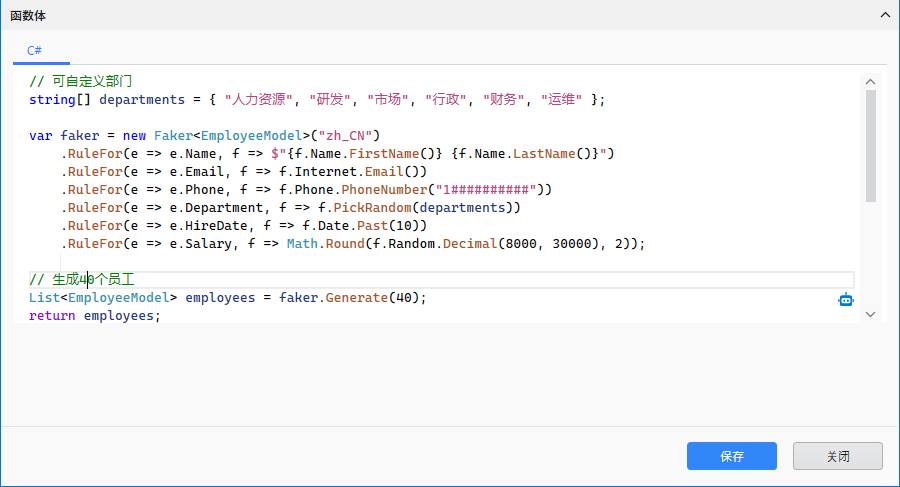The image size is (900, 487).
Task: Click the editor scrollbar down arrow
Action: point(870,314)
